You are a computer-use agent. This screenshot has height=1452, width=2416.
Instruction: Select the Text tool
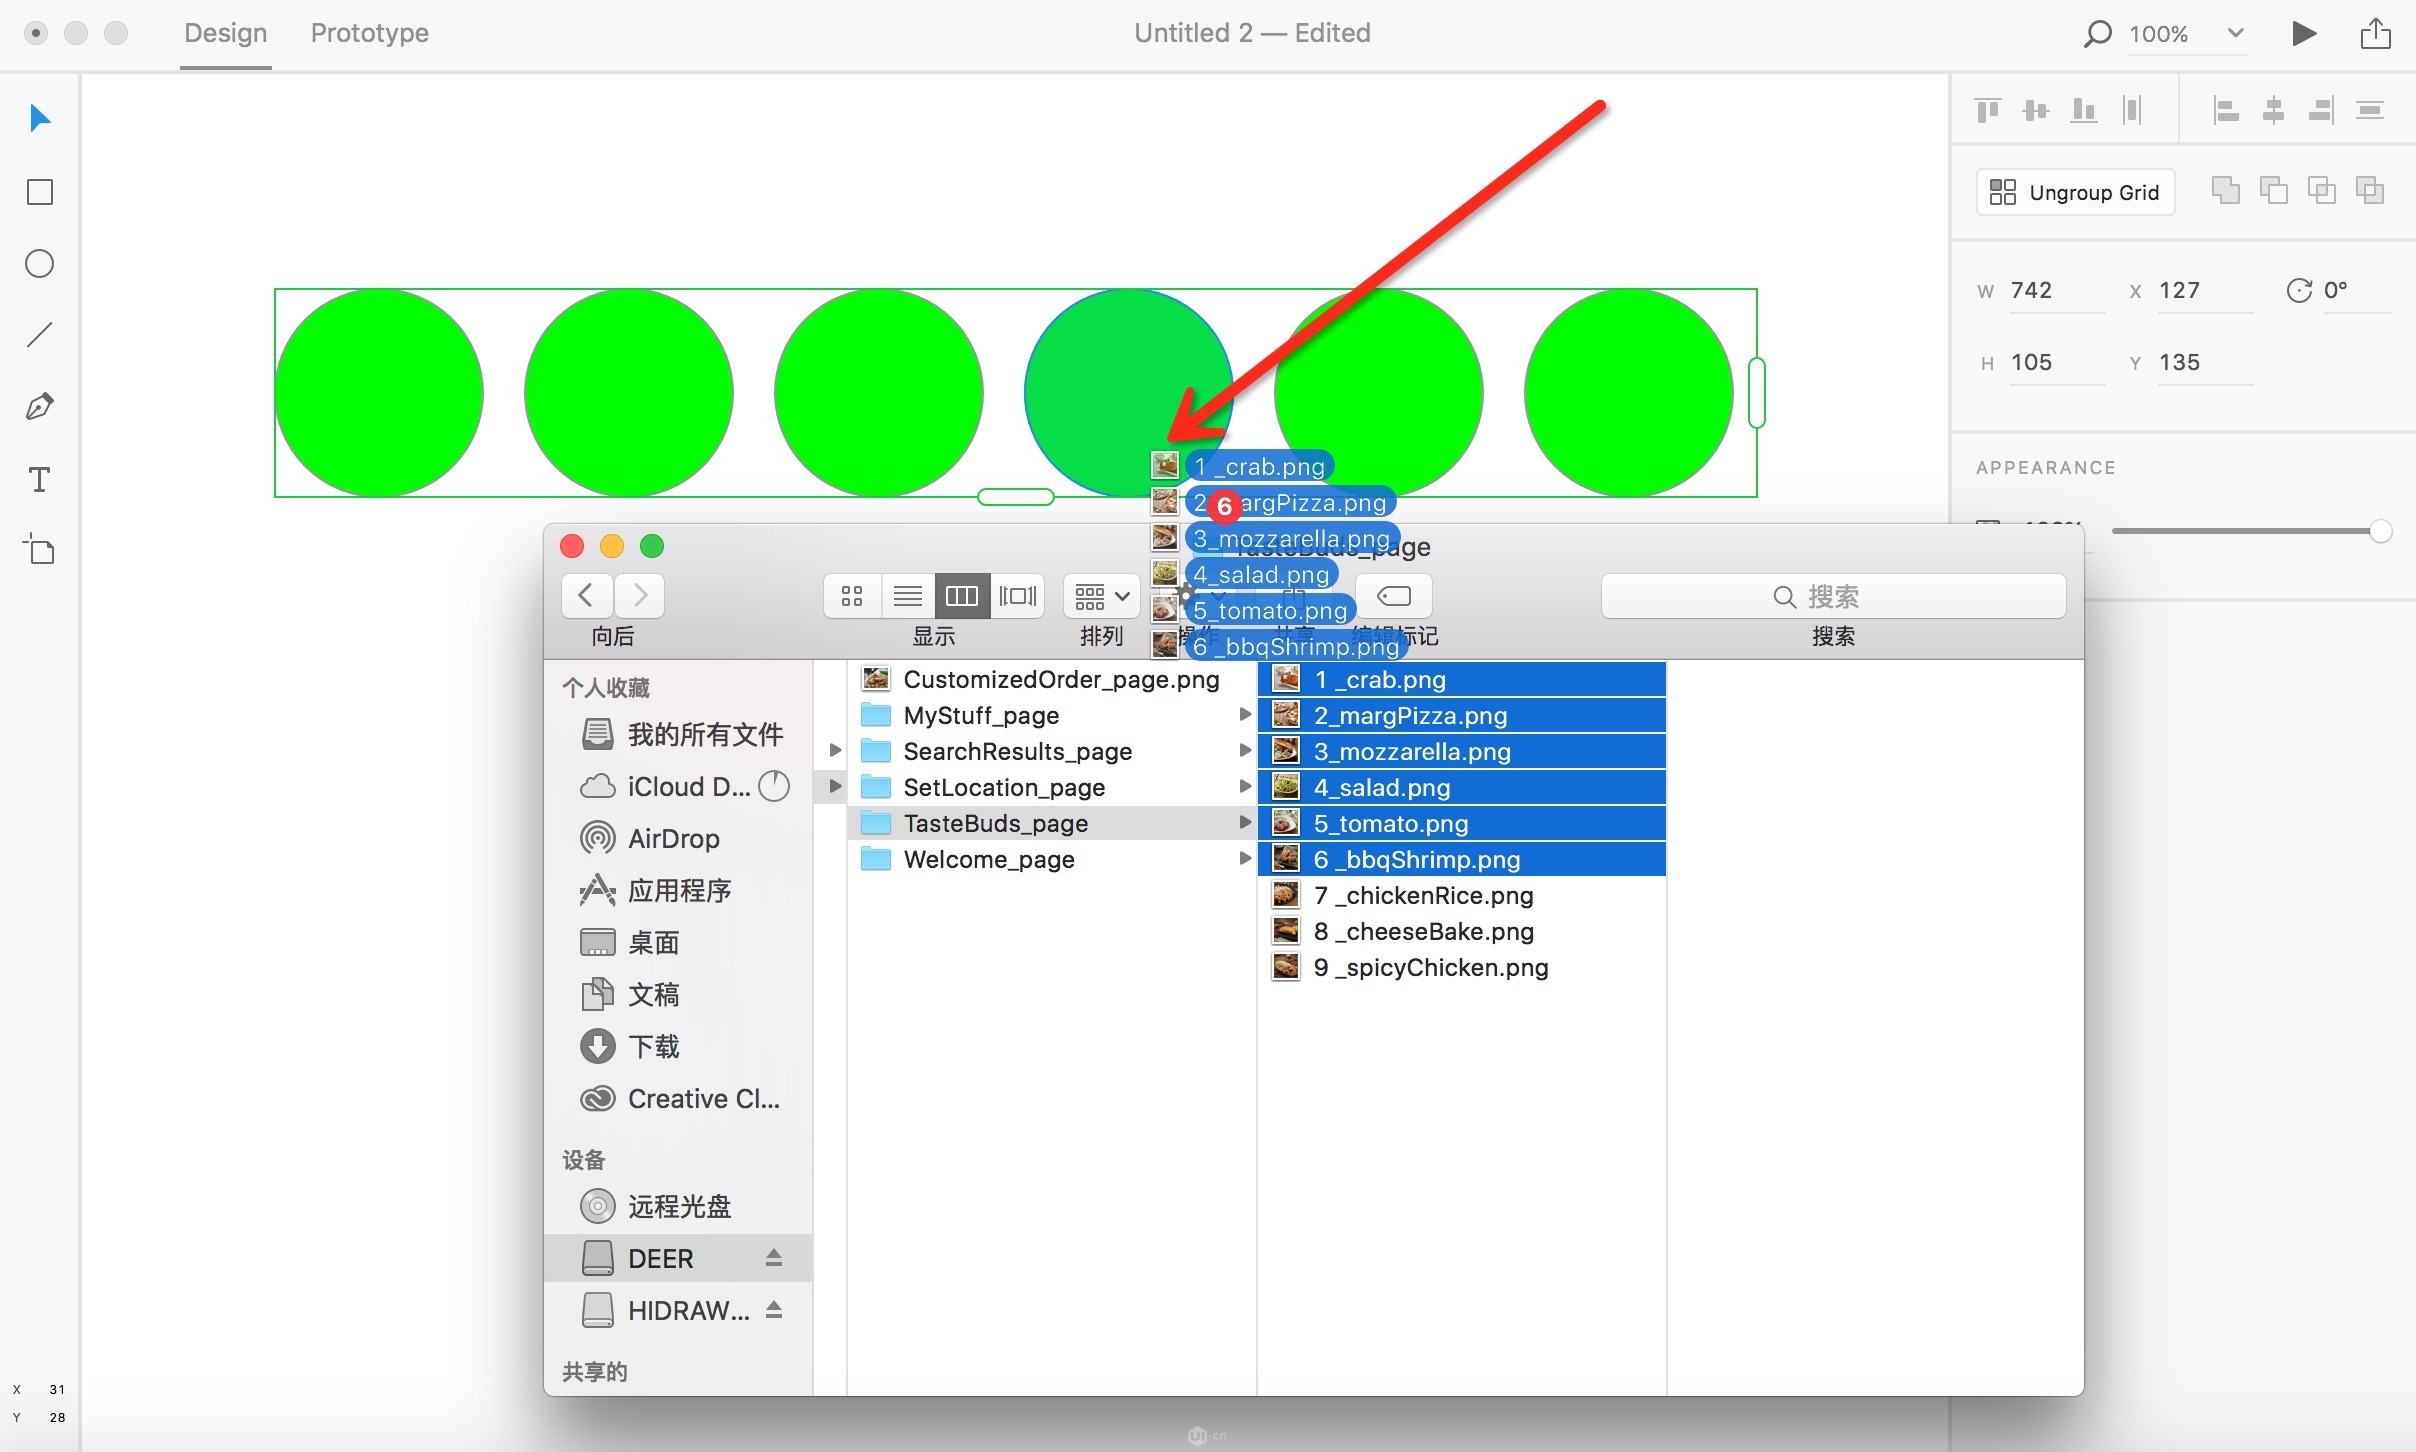40,480
